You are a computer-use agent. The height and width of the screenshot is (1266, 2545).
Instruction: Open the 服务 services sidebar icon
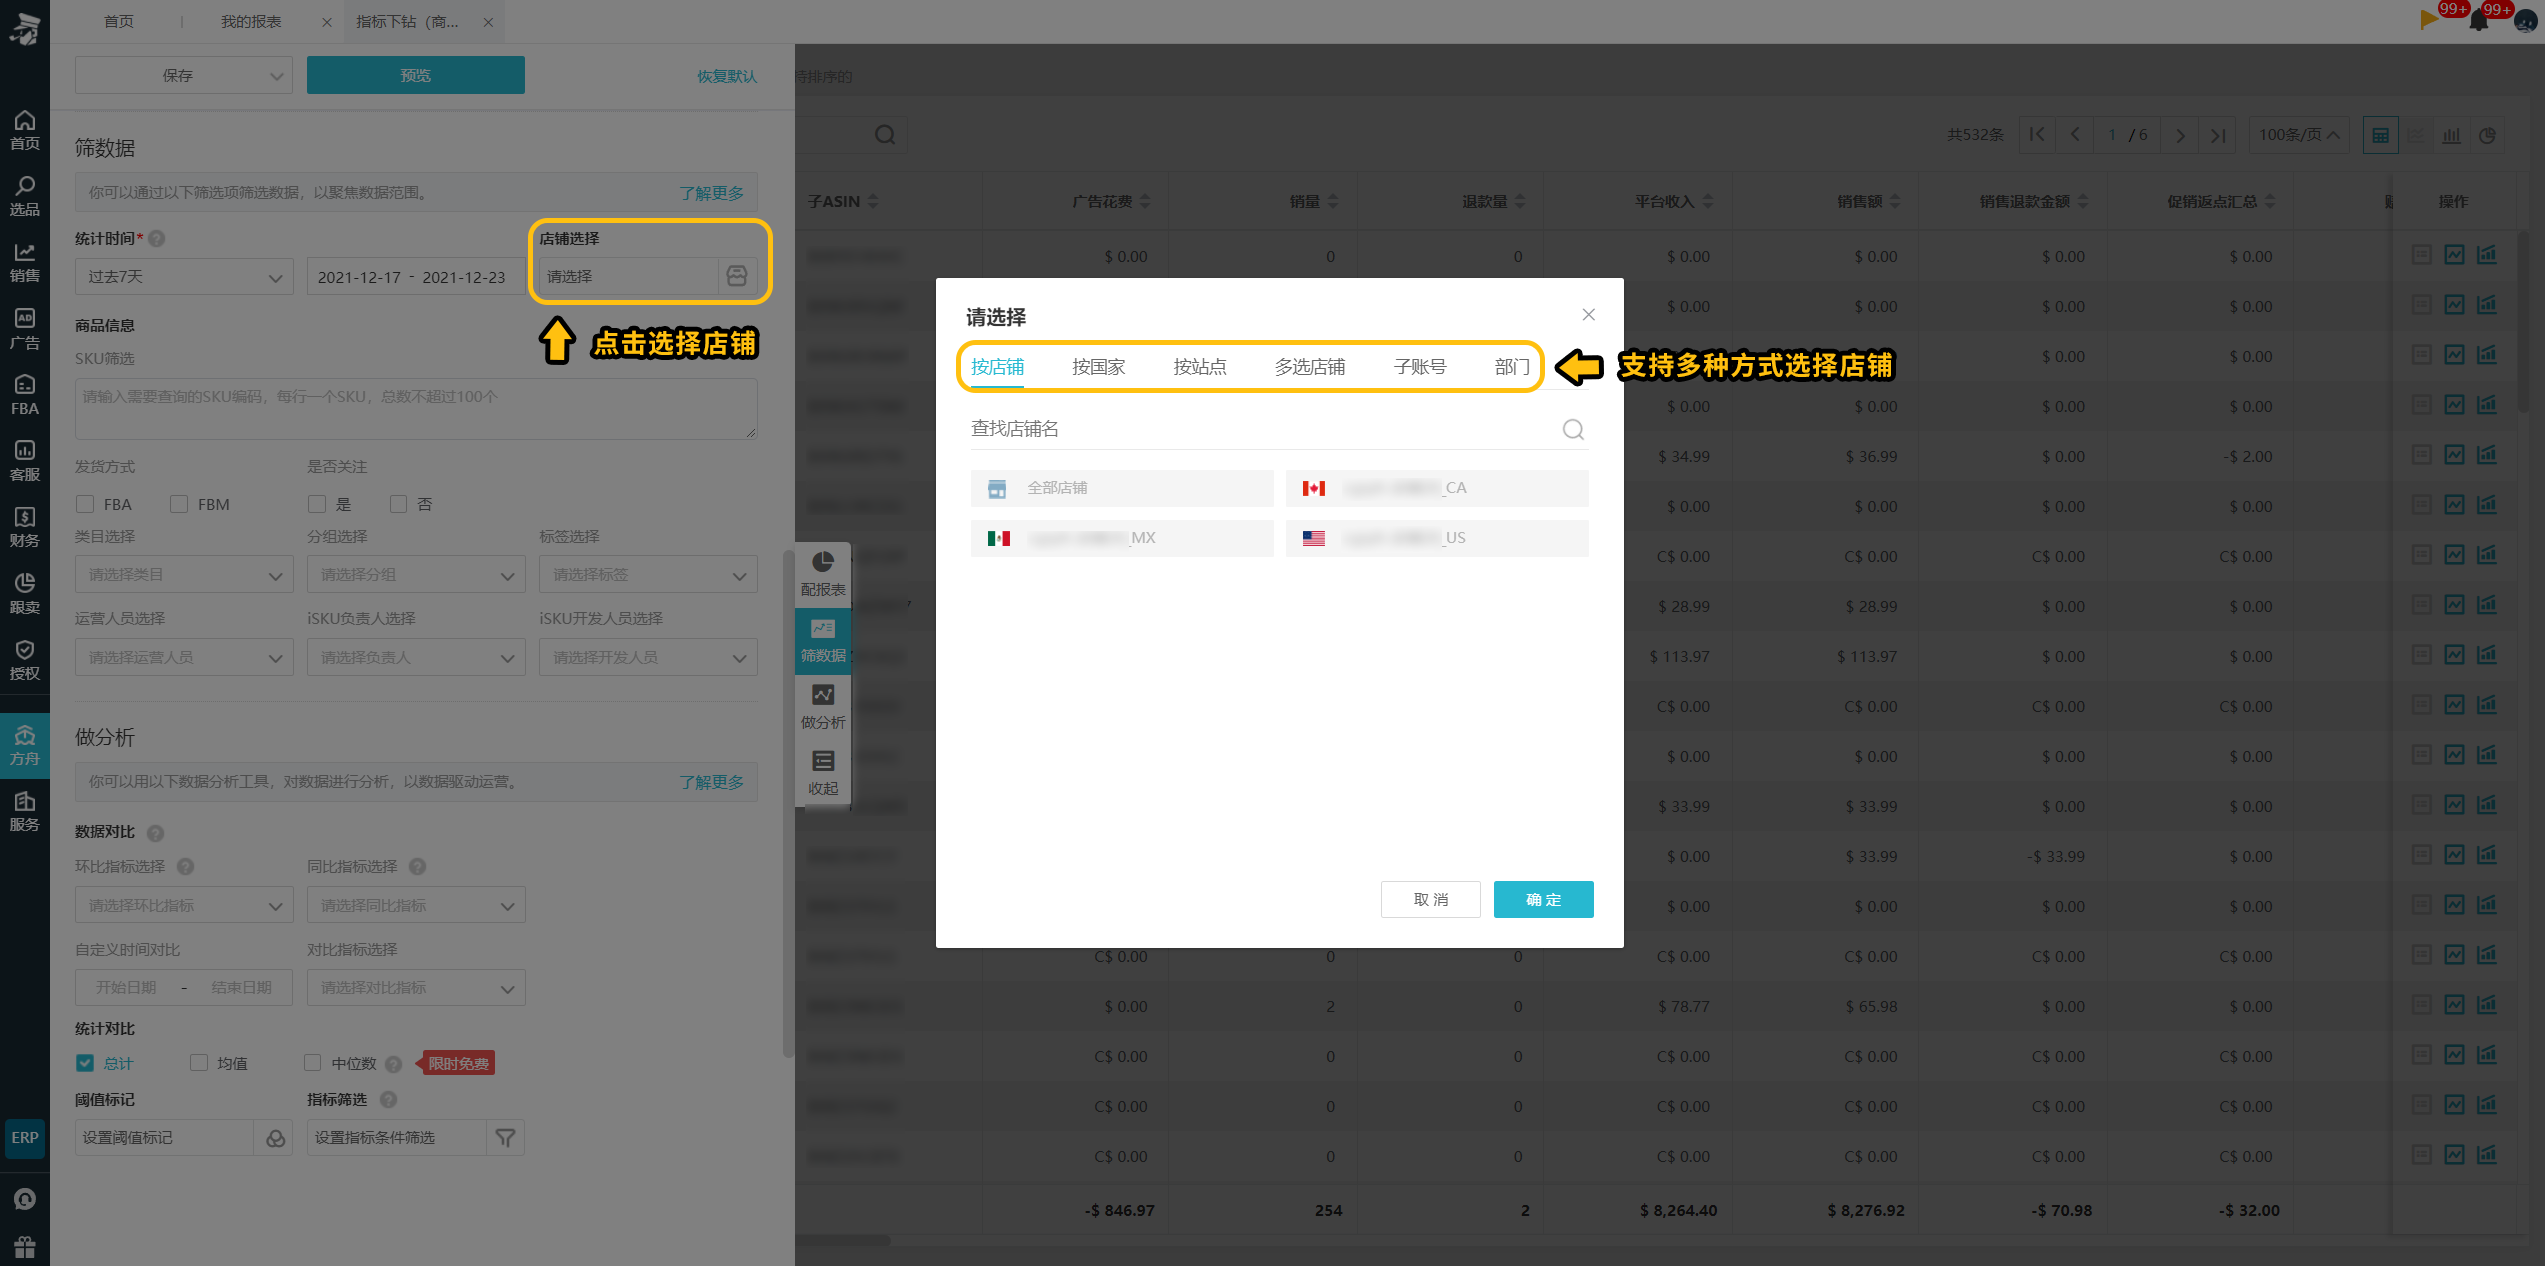(24, 811)
